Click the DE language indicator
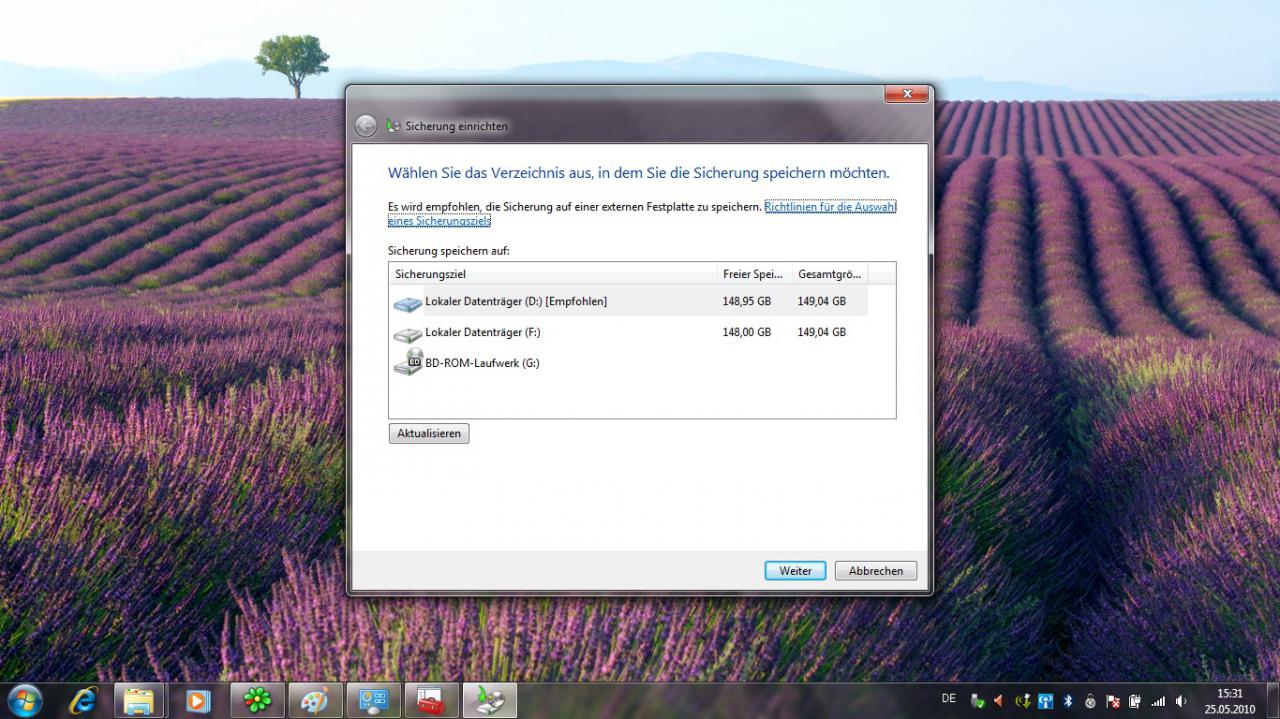The height and width of the screenshot is (719, 1280). [x=949, y=698]
